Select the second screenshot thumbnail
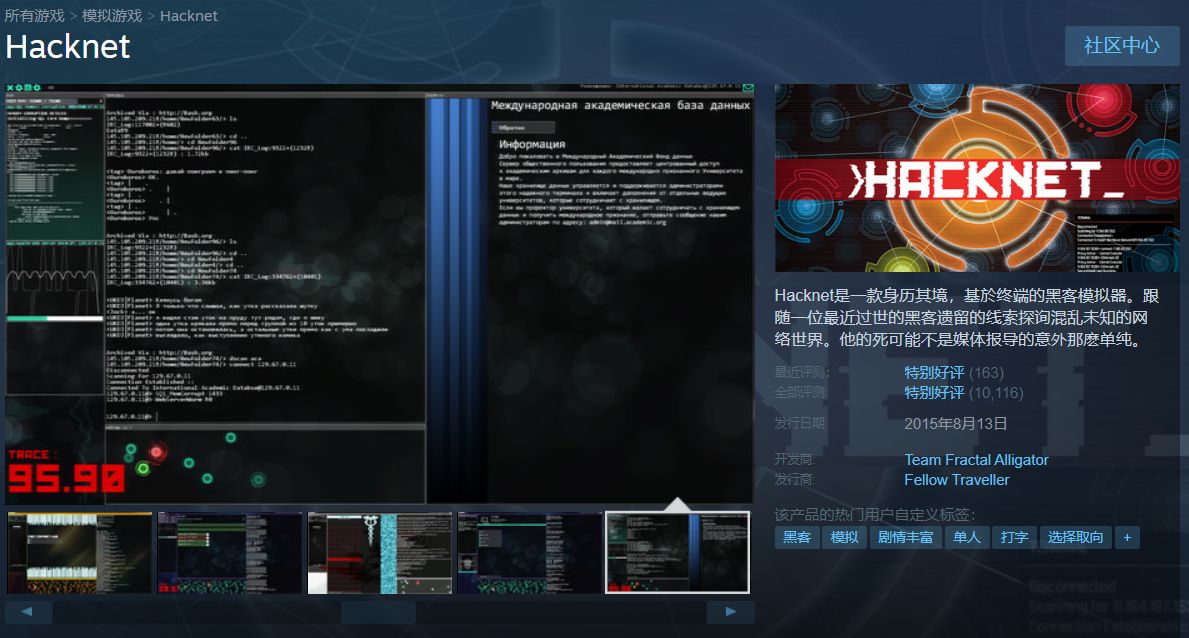The image size is (1189, 638). coord(230,552)
